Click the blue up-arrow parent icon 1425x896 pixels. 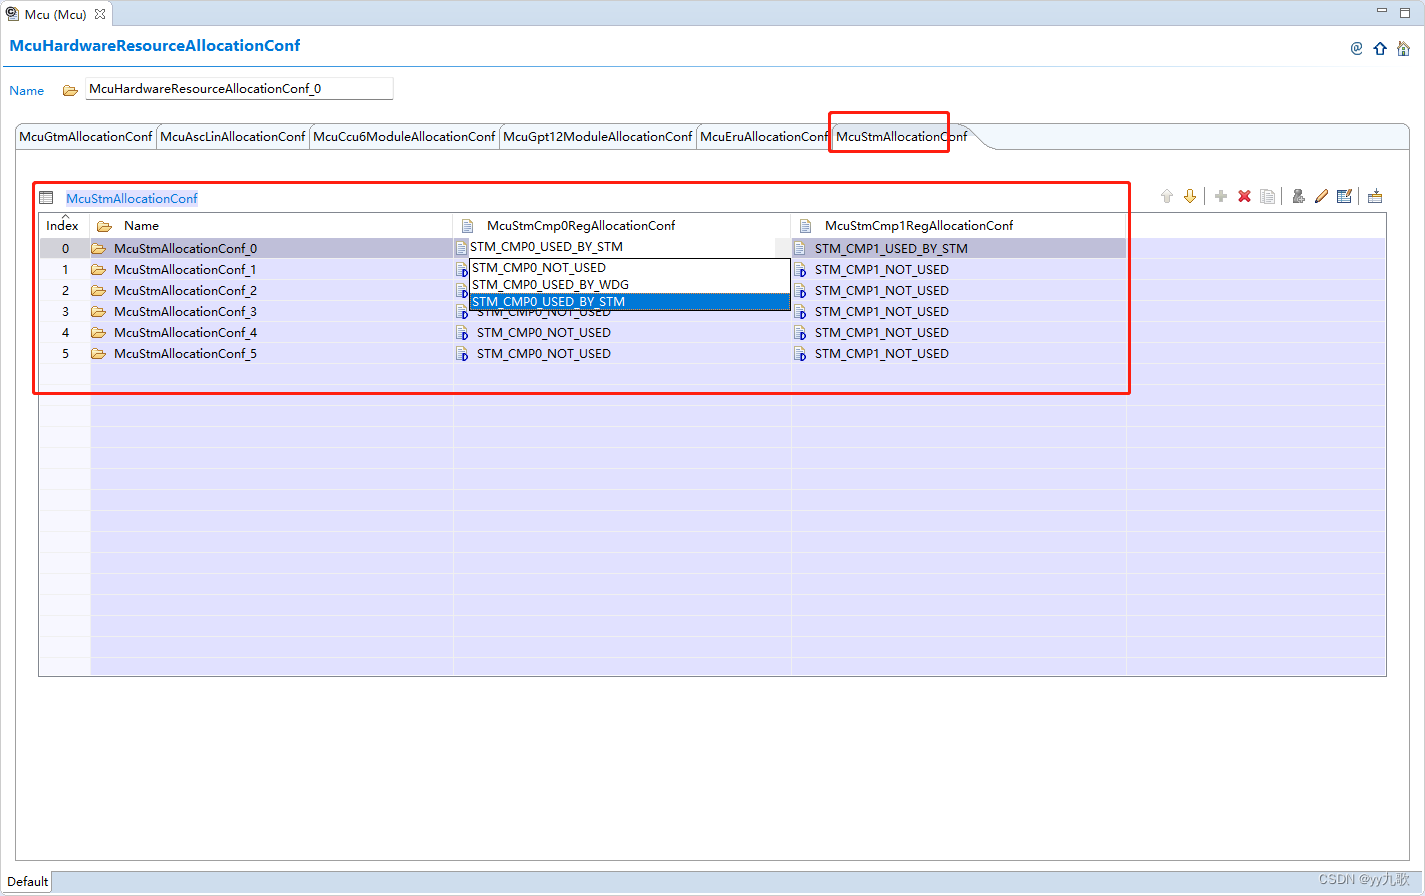pyautogui.click(x=1380, y=48)
